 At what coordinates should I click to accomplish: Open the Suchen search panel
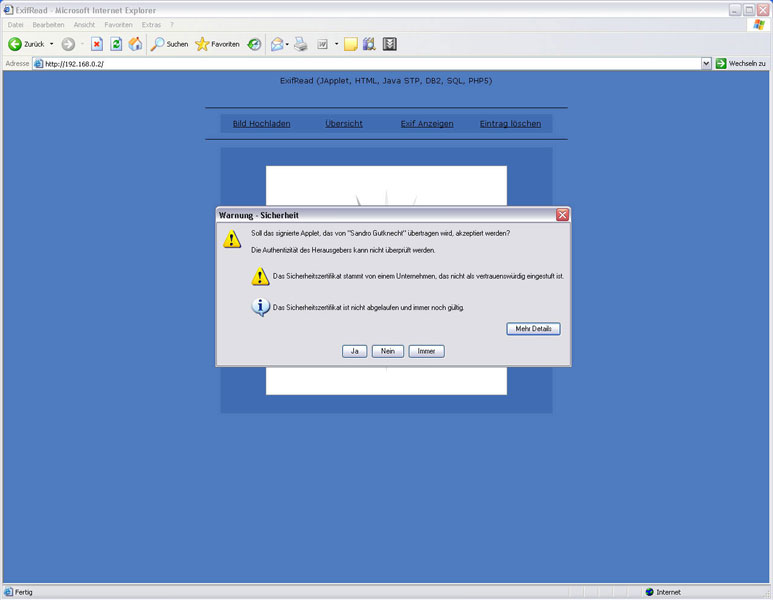(x=169, y=44)
